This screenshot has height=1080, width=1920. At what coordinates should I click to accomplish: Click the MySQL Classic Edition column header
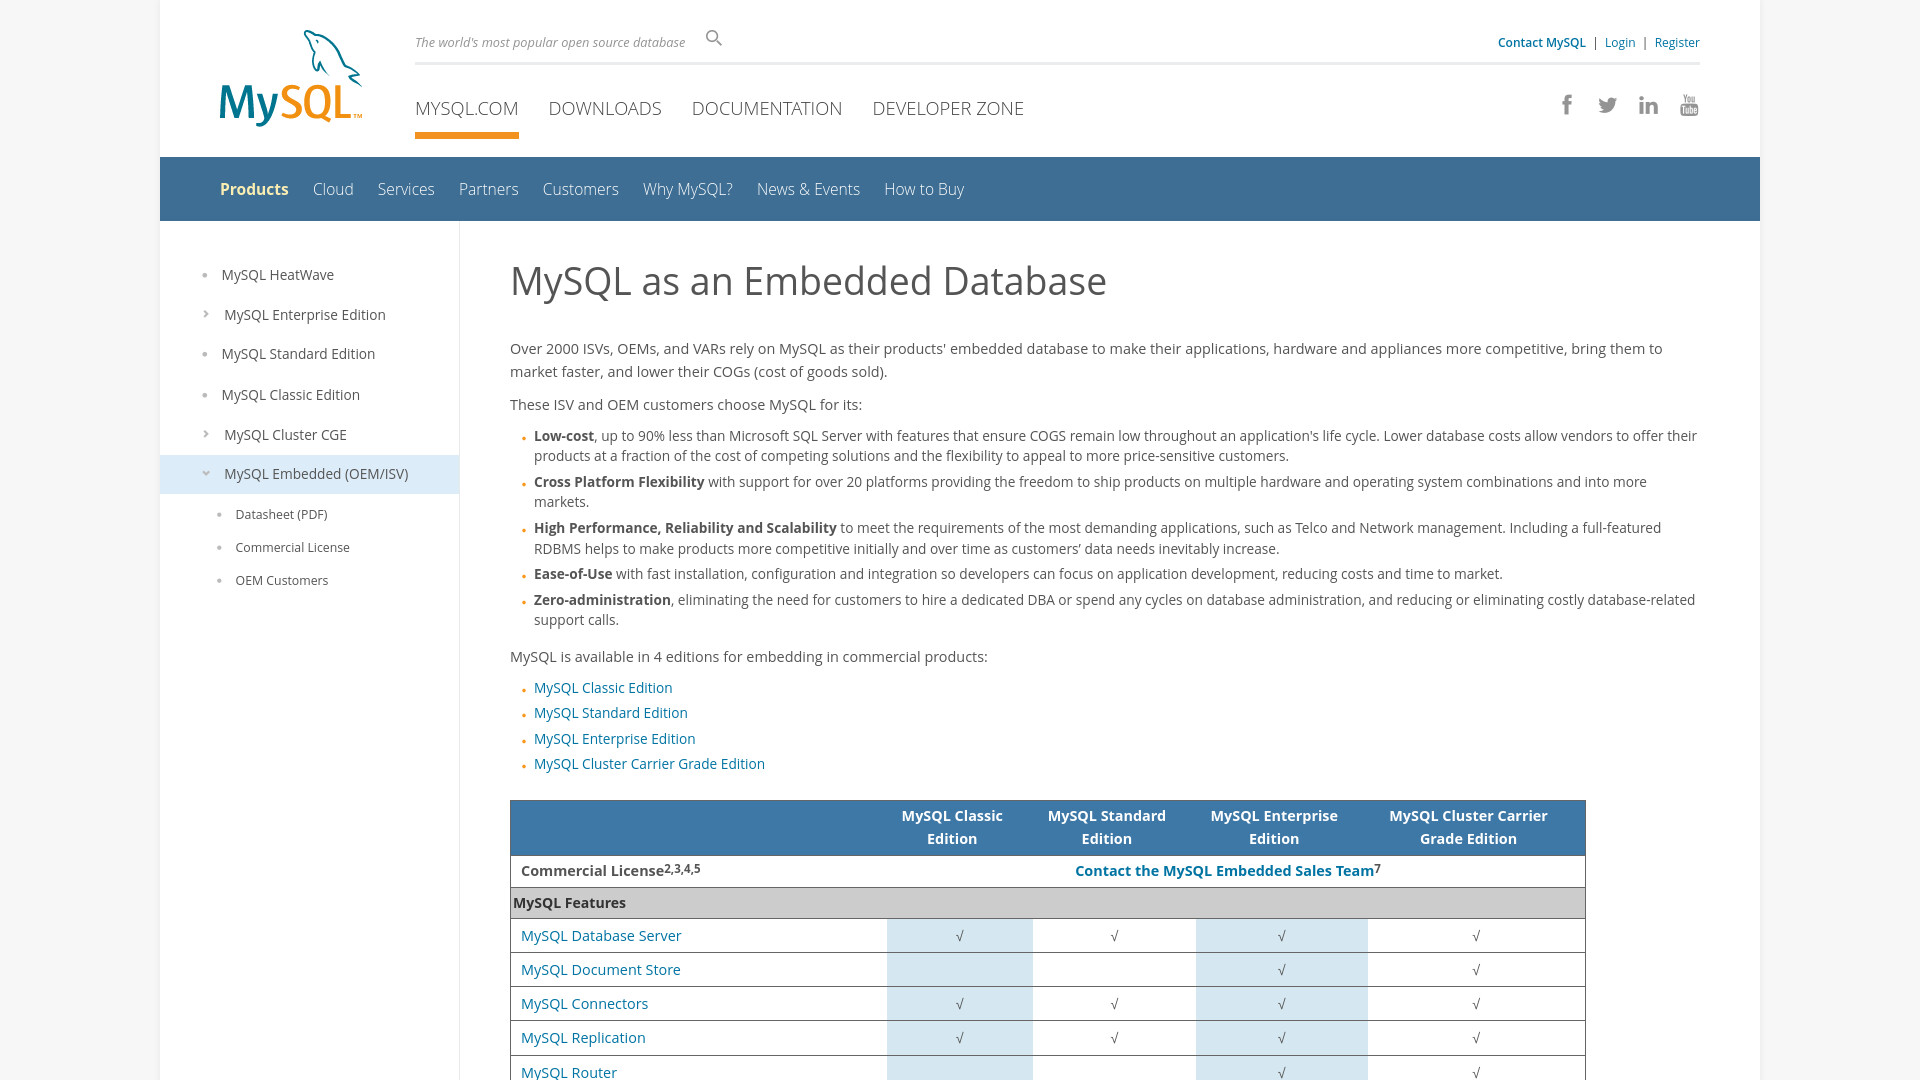[x=952, y=827]
